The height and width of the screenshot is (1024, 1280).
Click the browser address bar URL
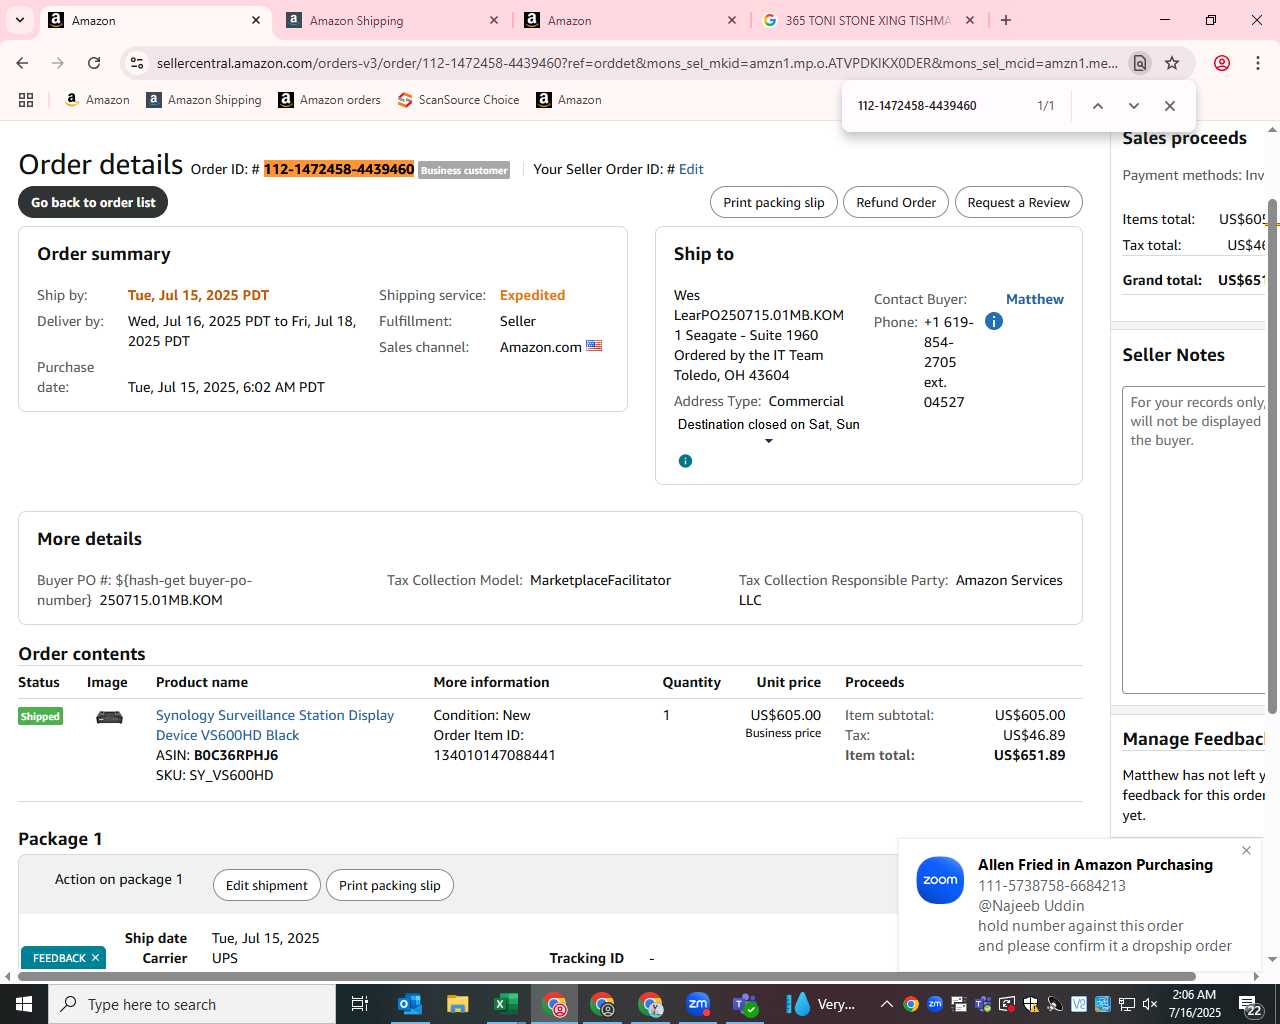[x=637, y=63]
